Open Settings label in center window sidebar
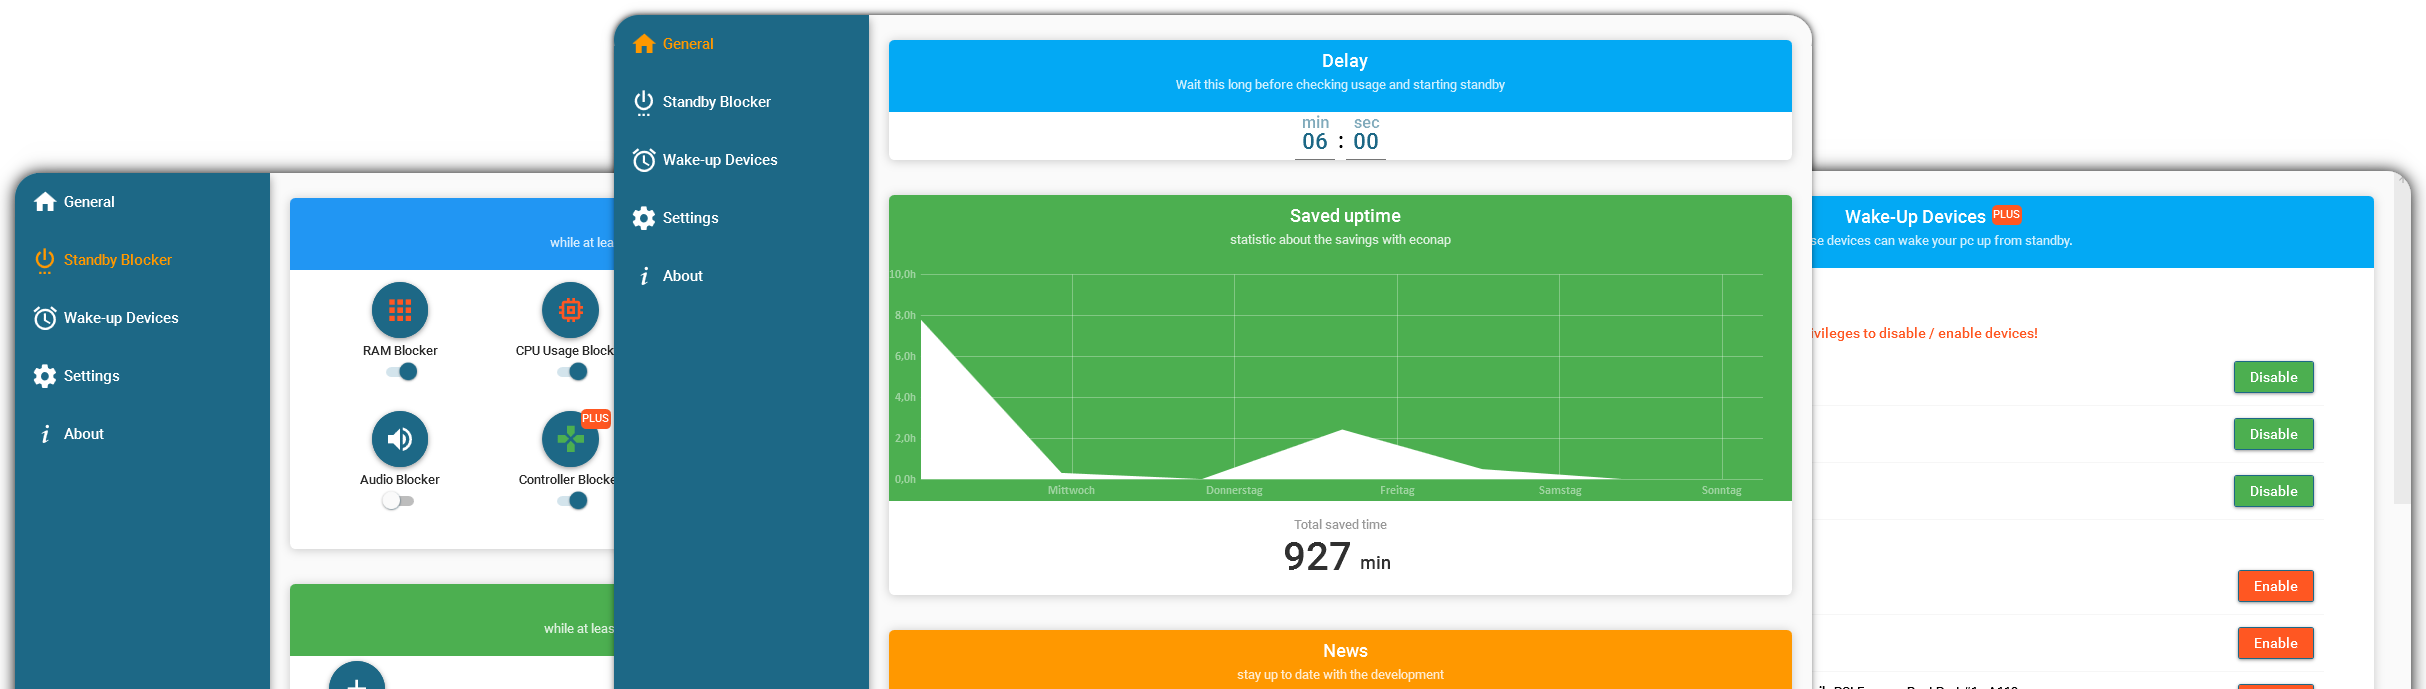 click(691, 218)
